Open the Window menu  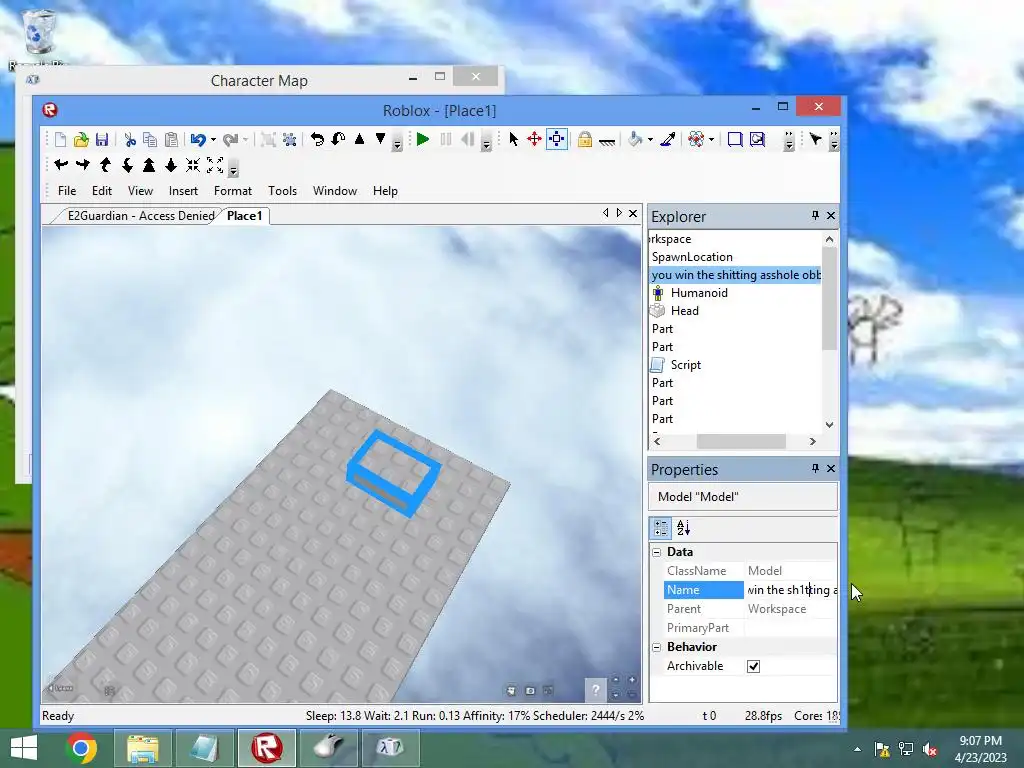[x=335, y=191]
